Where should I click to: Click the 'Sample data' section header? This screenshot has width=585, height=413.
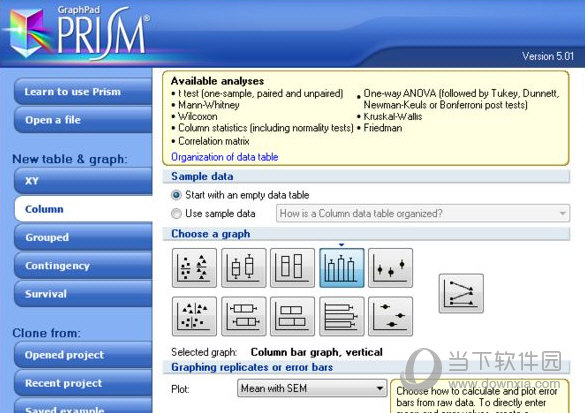[202, 176]
